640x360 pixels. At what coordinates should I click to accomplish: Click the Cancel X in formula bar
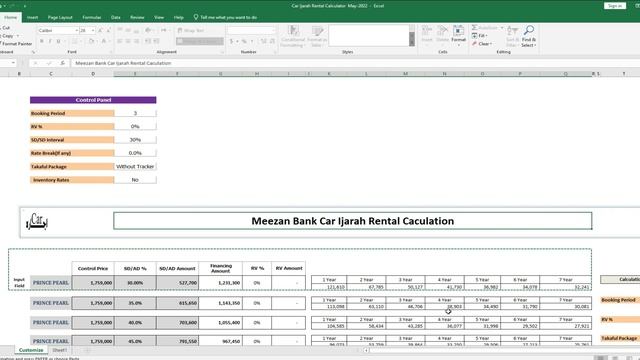tap(36, 63)
